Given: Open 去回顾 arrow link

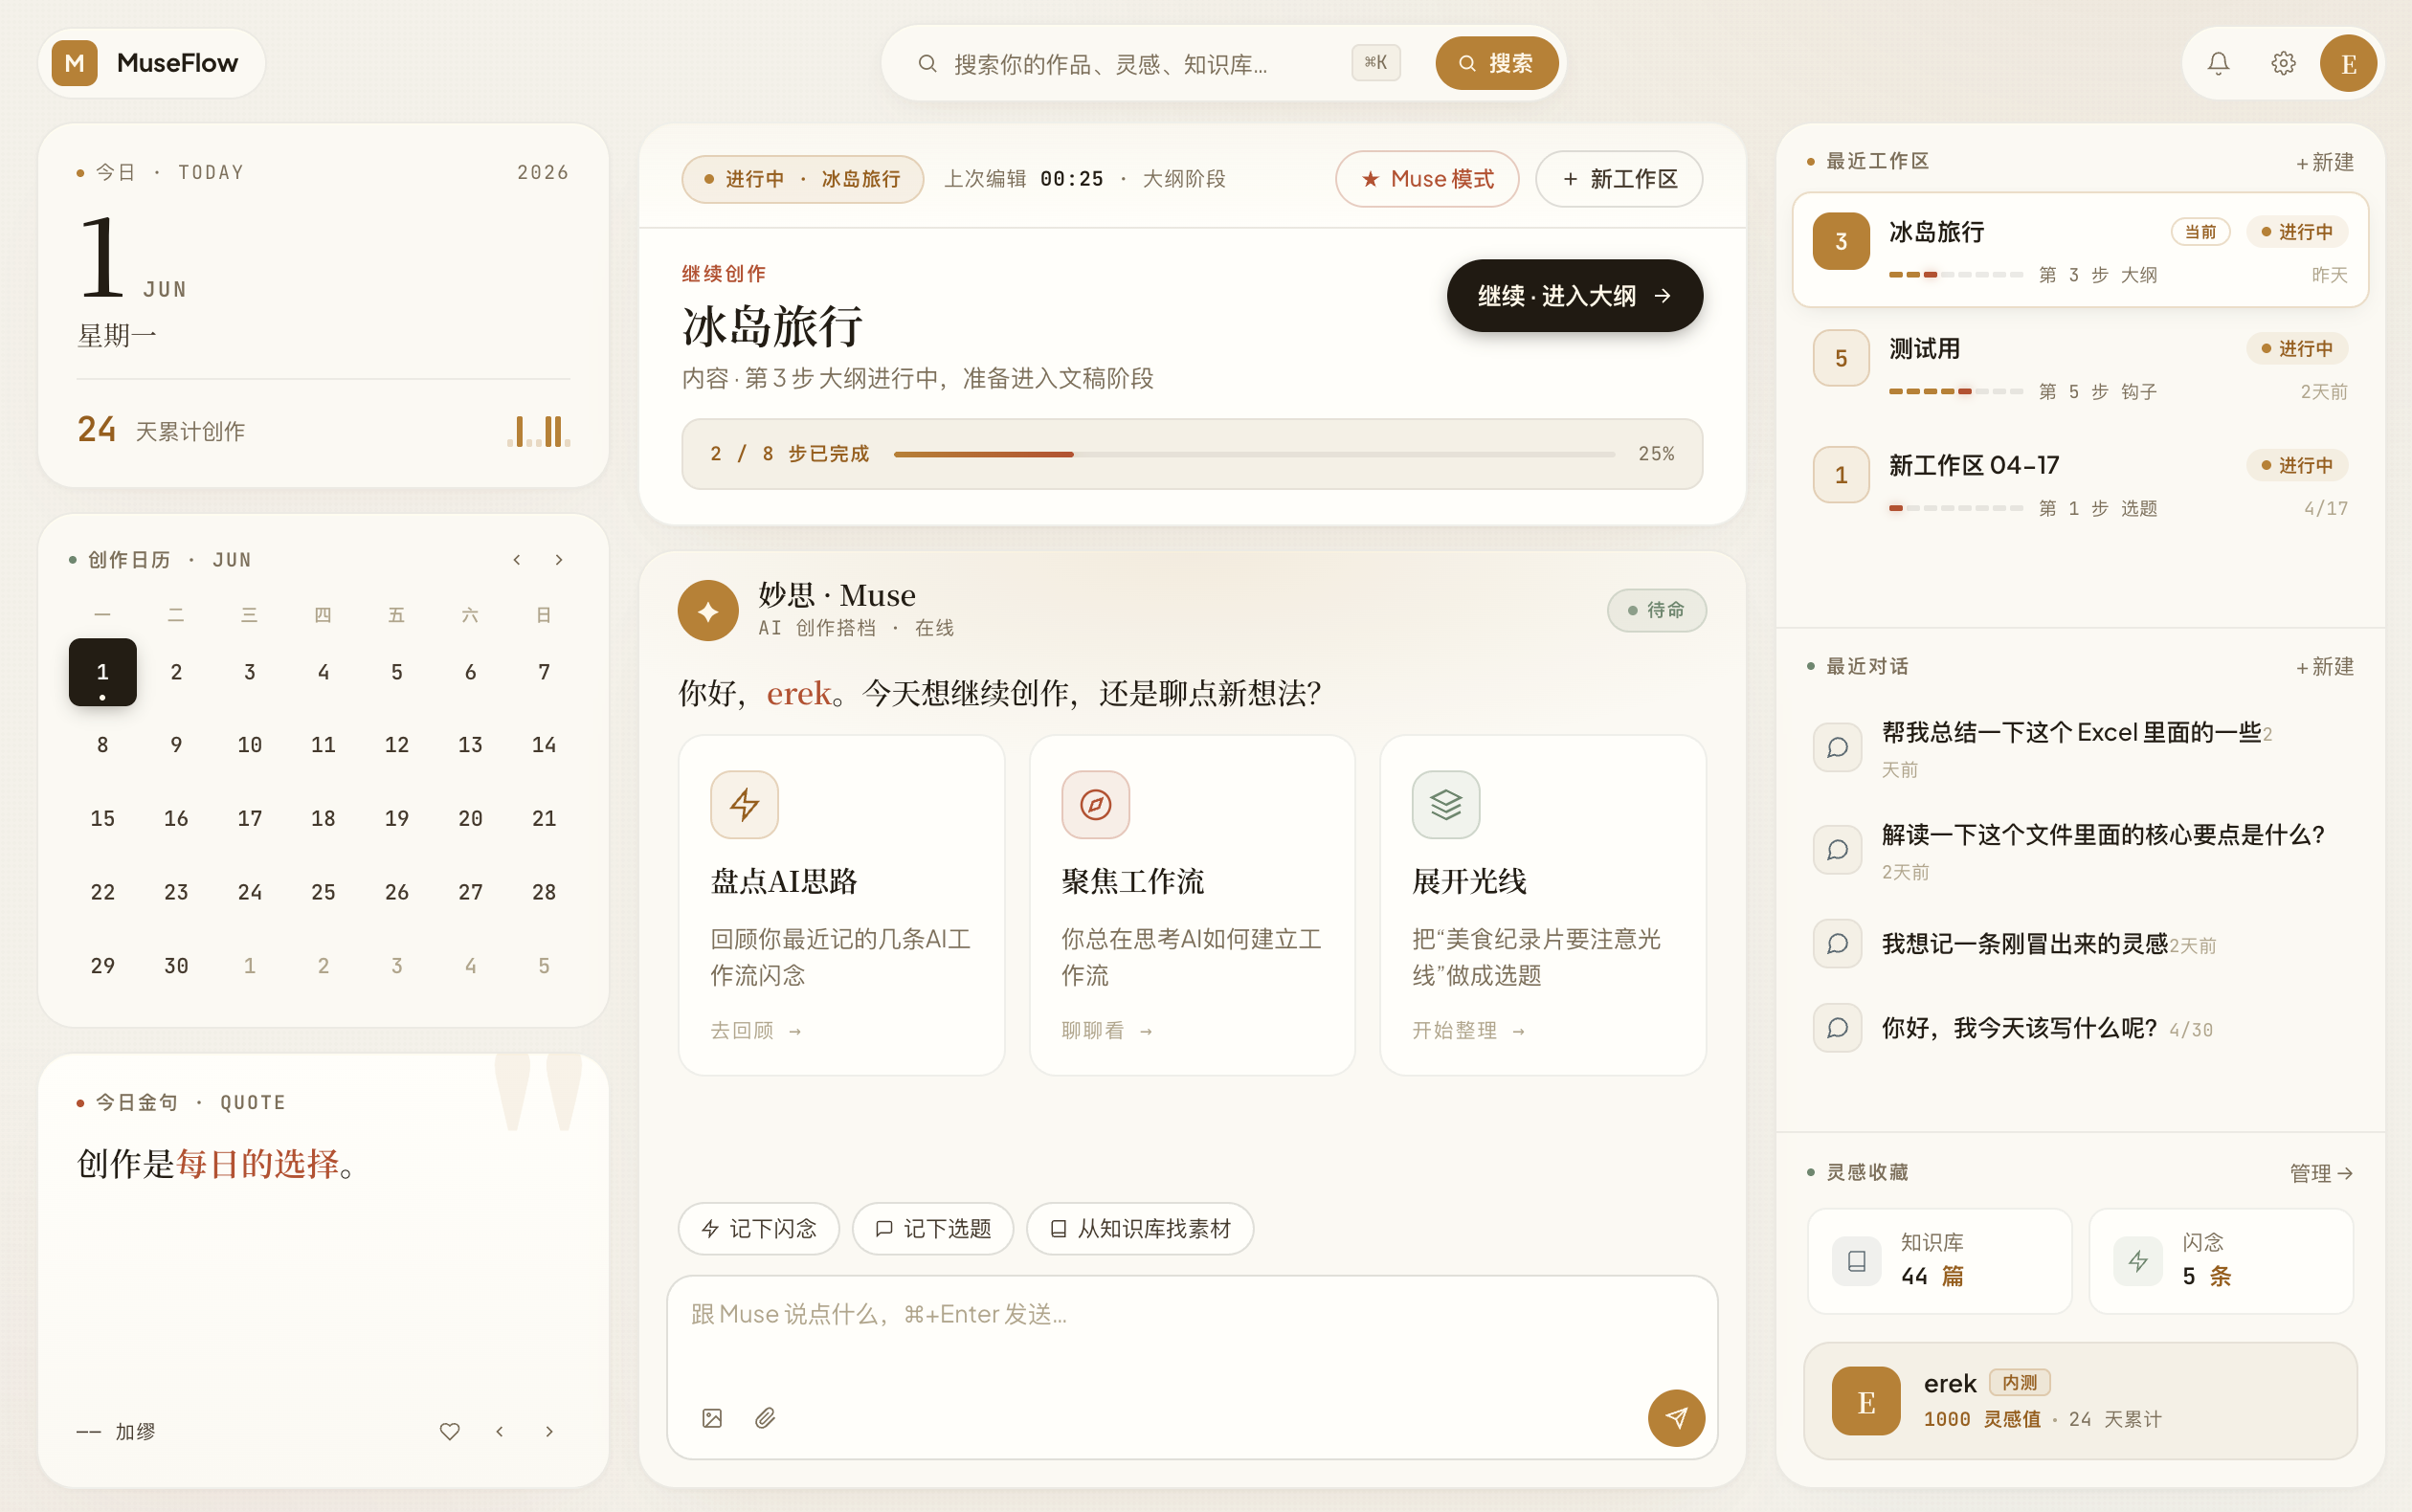Looking at the screenshot, I should pos(756,1030).
